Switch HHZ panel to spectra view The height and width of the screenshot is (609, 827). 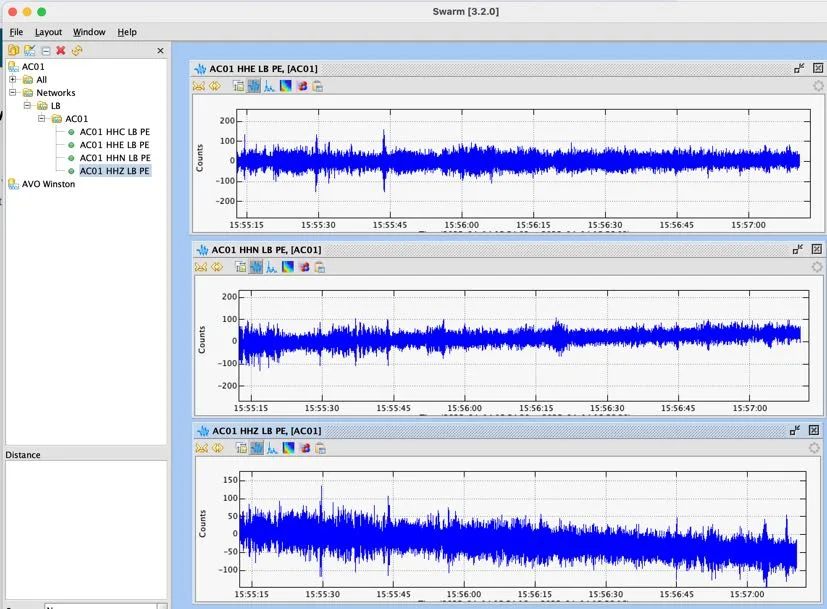(272, 448)
